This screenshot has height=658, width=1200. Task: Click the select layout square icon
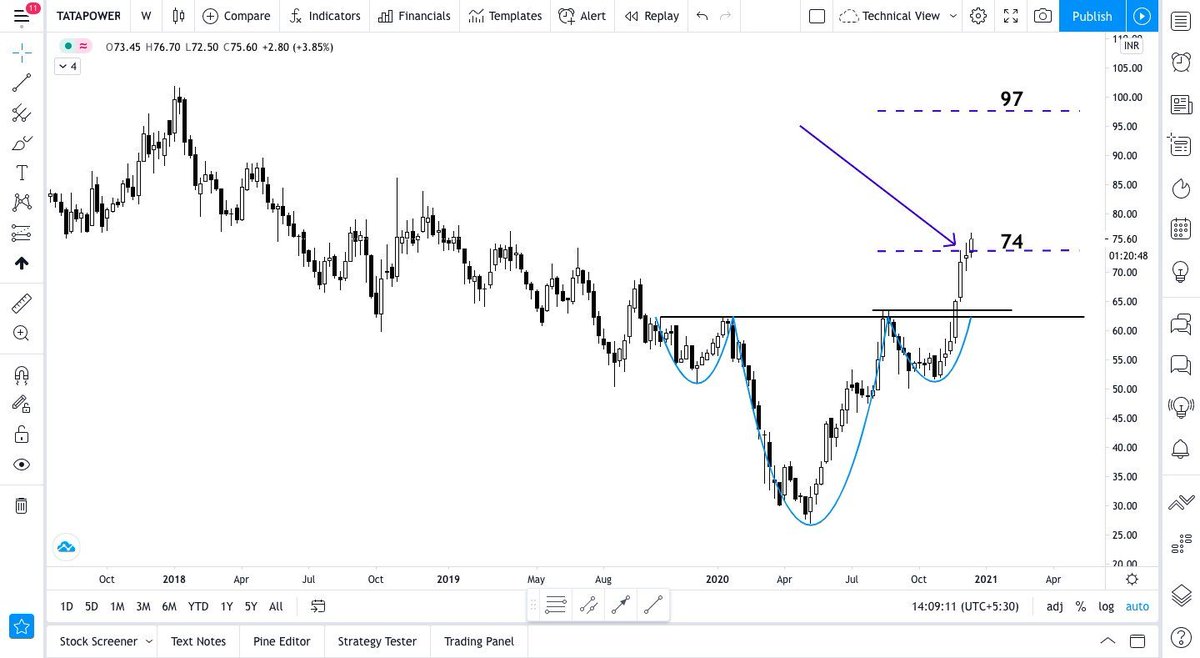pyautogui.click(x=817, y=16)
